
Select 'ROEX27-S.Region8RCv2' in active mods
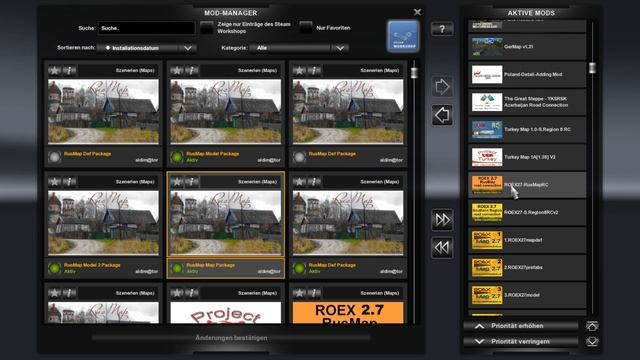tap(527, 212)
